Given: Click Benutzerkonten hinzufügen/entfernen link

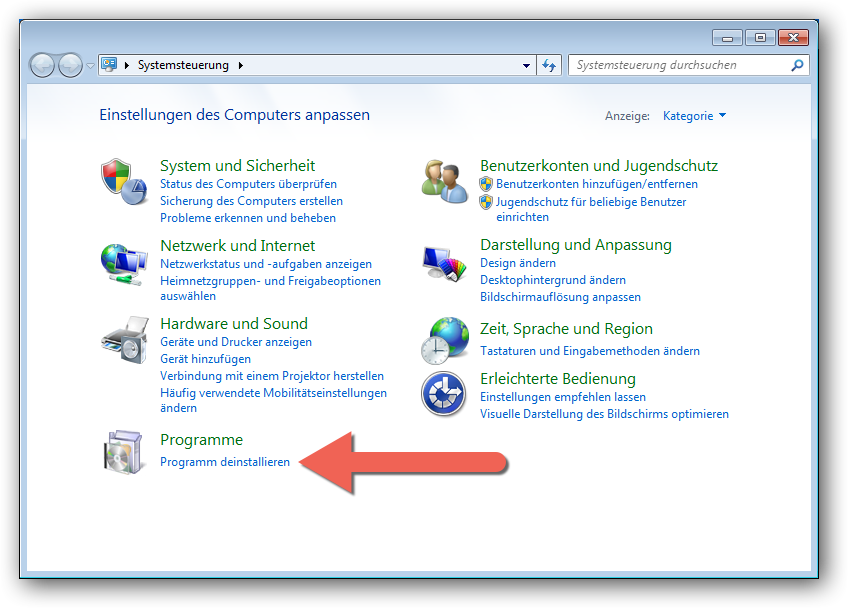Looking at the screenshot, I should (x=597, y=184).
